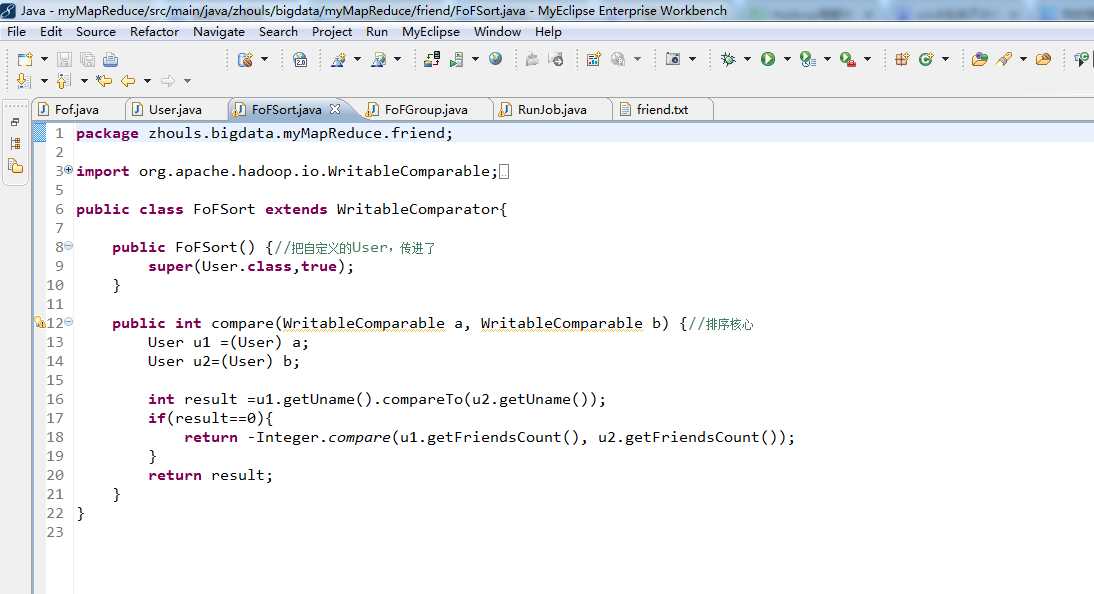Screen dimensions: 1094x594
Task: Click the Save icon in toolbar
Action: [x=64, y=59]
